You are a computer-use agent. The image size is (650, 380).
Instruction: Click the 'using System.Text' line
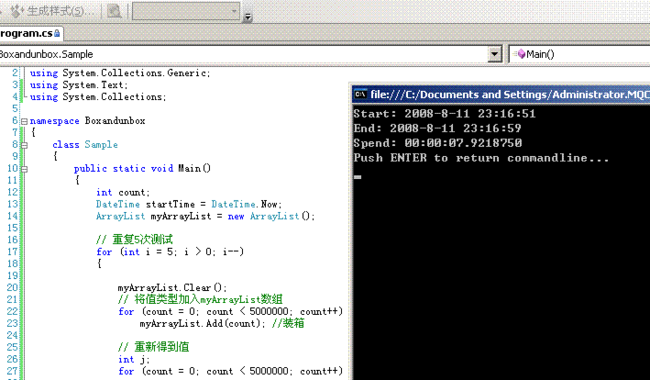[x=79, y=85]
